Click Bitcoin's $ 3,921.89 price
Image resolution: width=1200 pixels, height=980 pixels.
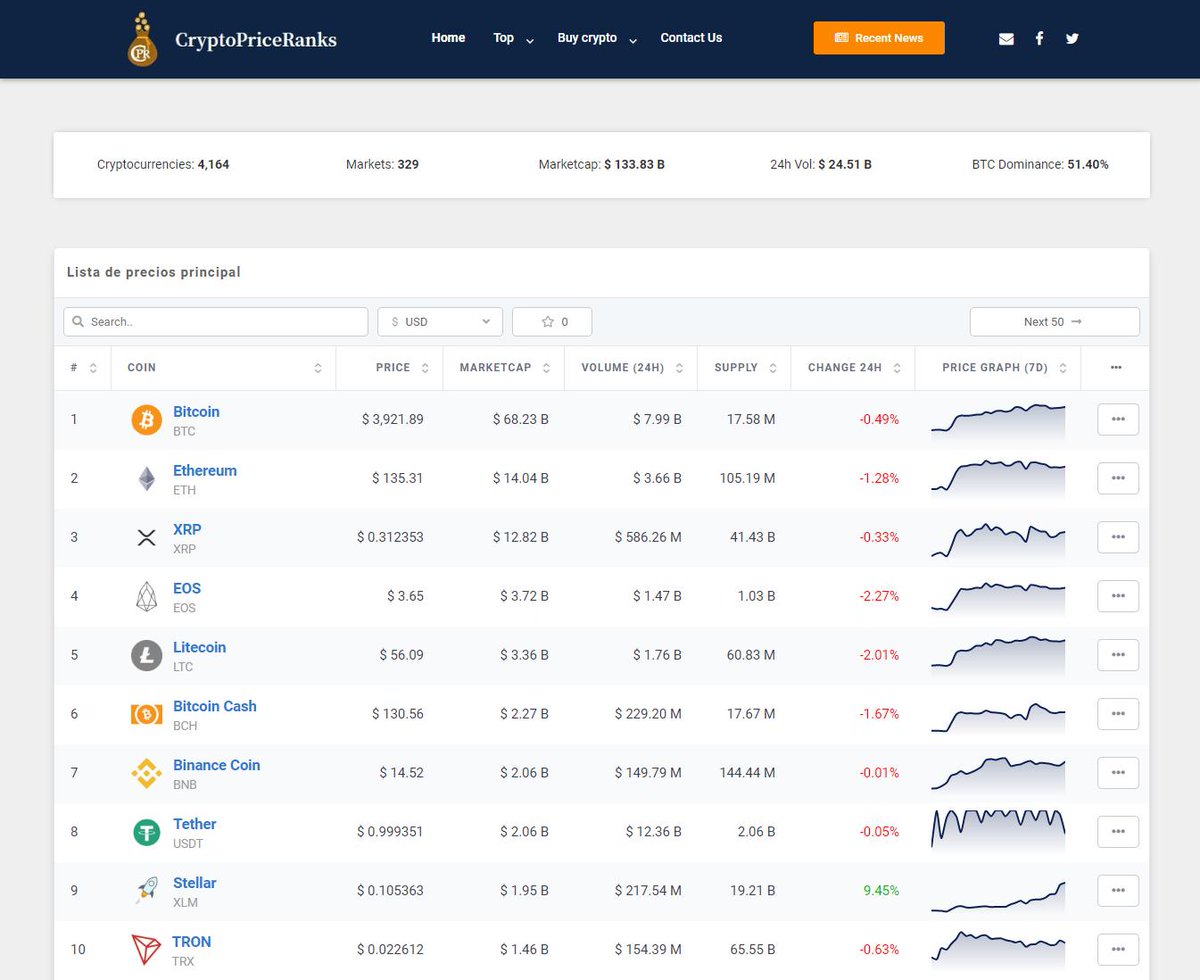coord(393,420)
